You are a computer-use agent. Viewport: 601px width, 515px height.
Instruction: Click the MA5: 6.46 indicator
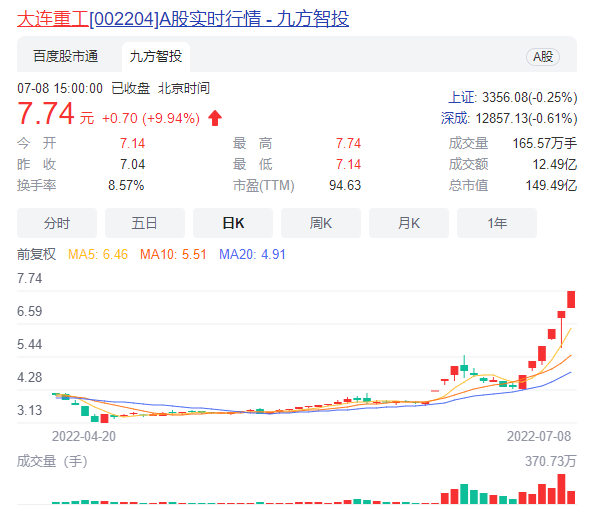(x=98, y=254)
